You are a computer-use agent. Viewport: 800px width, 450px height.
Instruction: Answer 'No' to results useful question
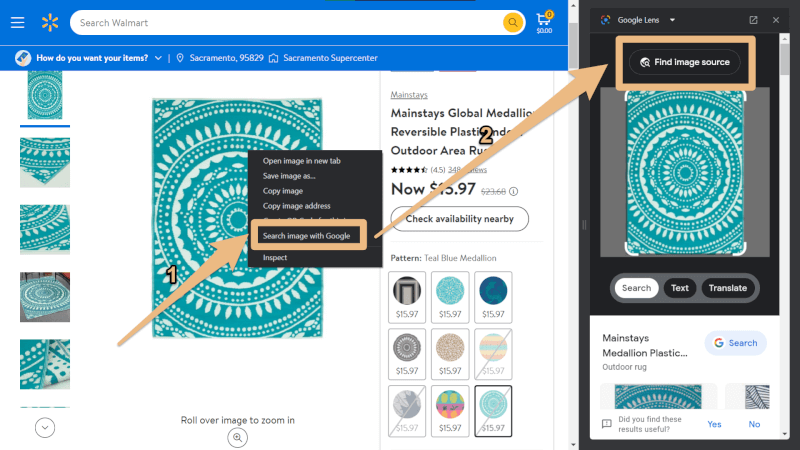click(754, 424)
